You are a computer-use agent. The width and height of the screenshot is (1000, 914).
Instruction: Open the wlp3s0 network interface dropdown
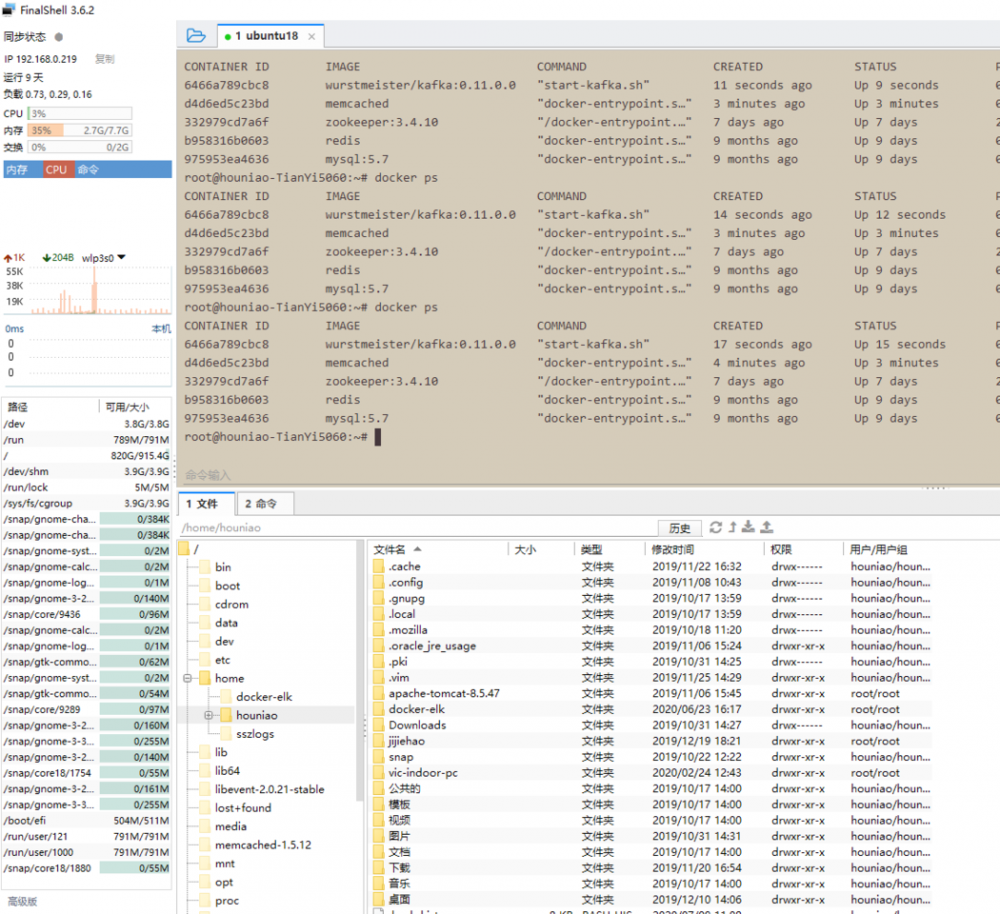click(x=121, y=258)
